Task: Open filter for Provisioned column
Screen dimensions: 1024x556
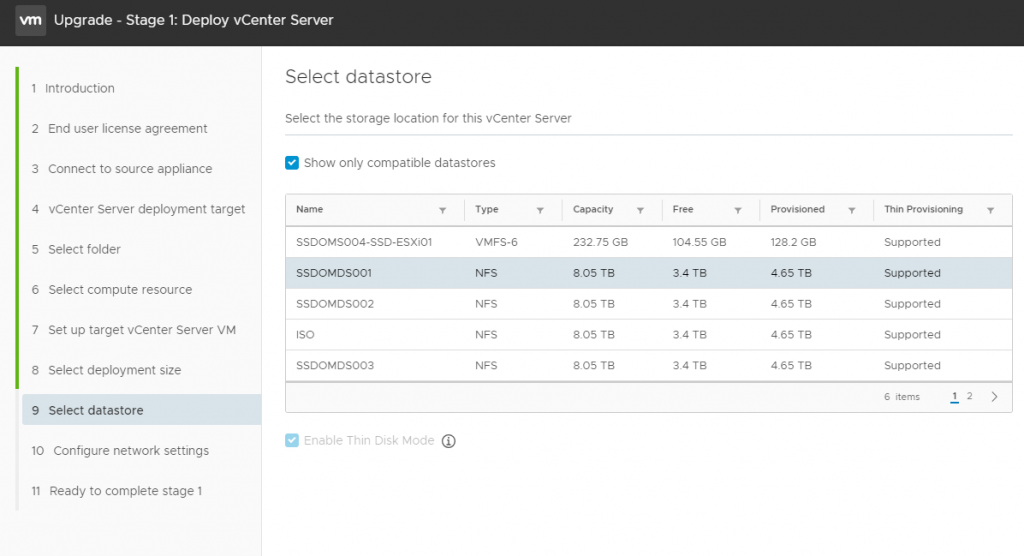Action: [x=852, y=210]
